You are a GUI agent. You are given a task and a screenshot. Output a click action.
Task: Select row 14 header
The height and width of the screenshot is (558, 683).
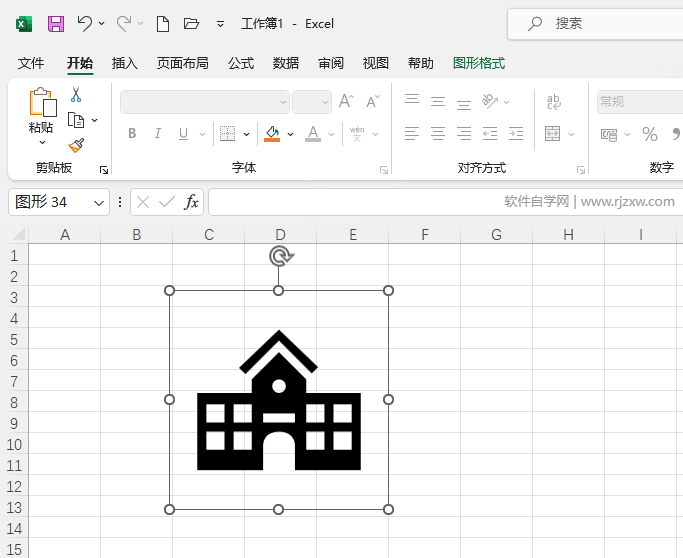pos(14,529)
